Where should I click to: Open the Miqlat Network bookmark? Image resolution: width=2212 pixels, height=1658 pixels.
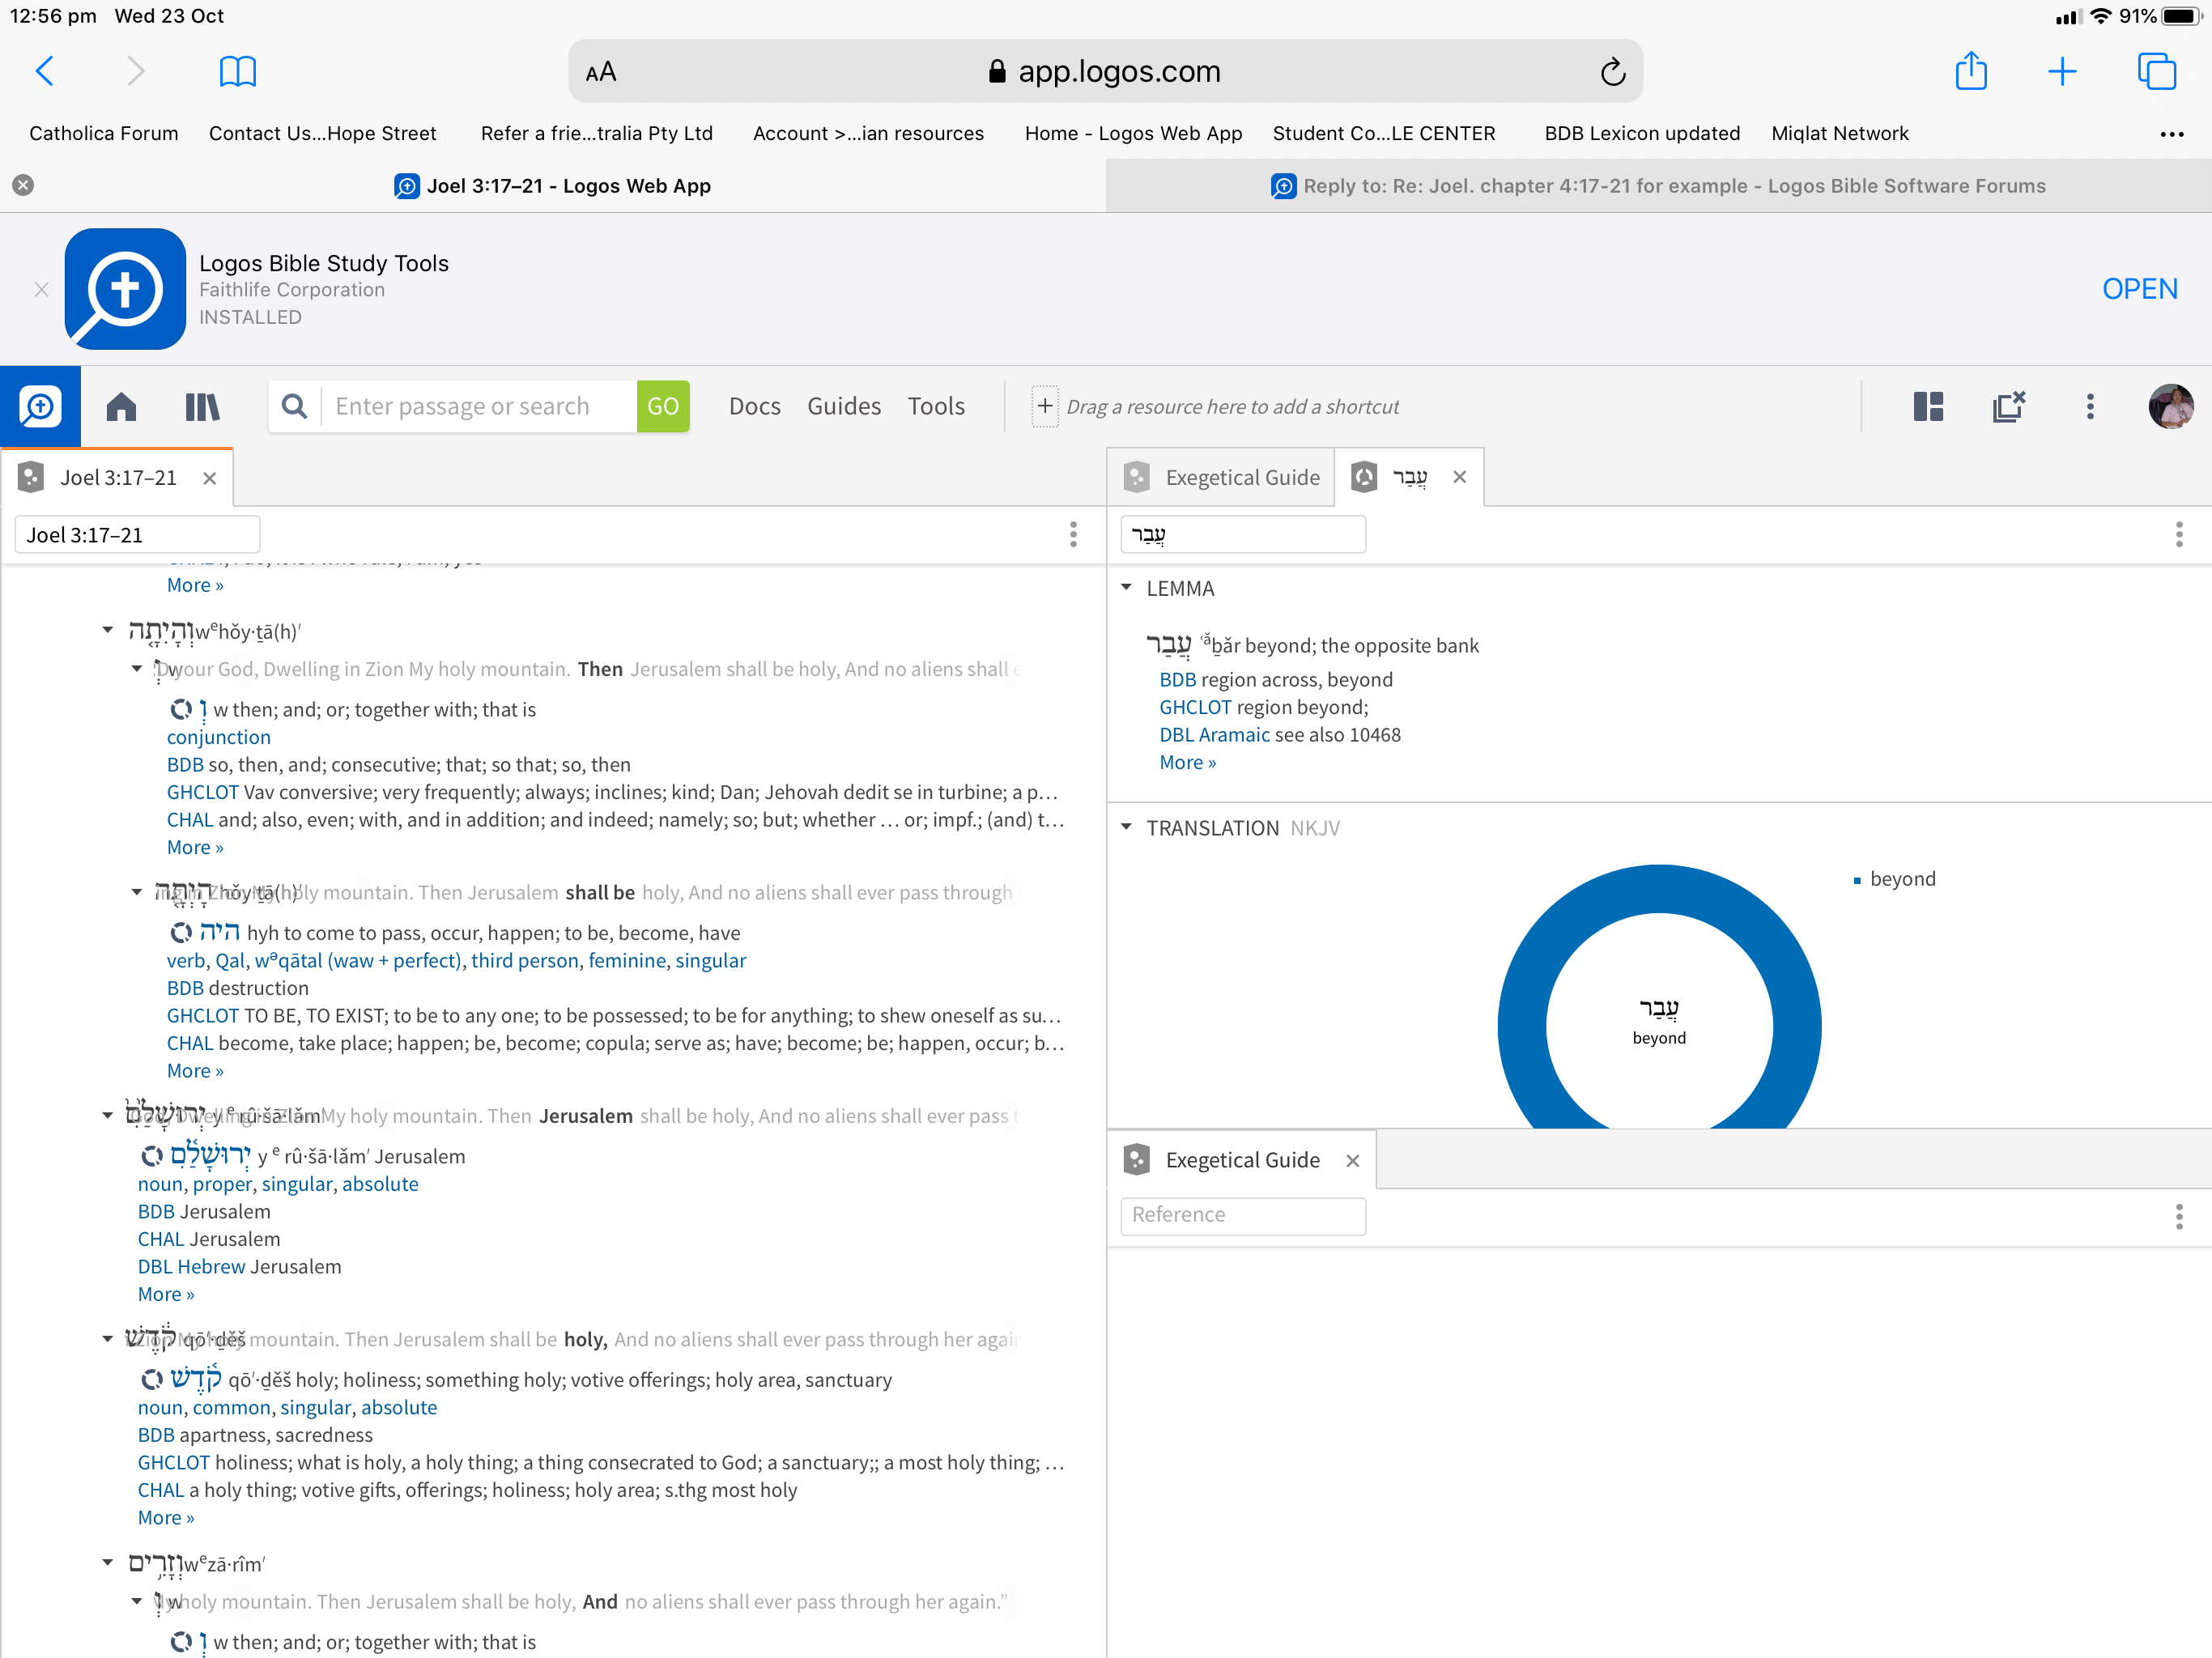[x=1840, y=134]
